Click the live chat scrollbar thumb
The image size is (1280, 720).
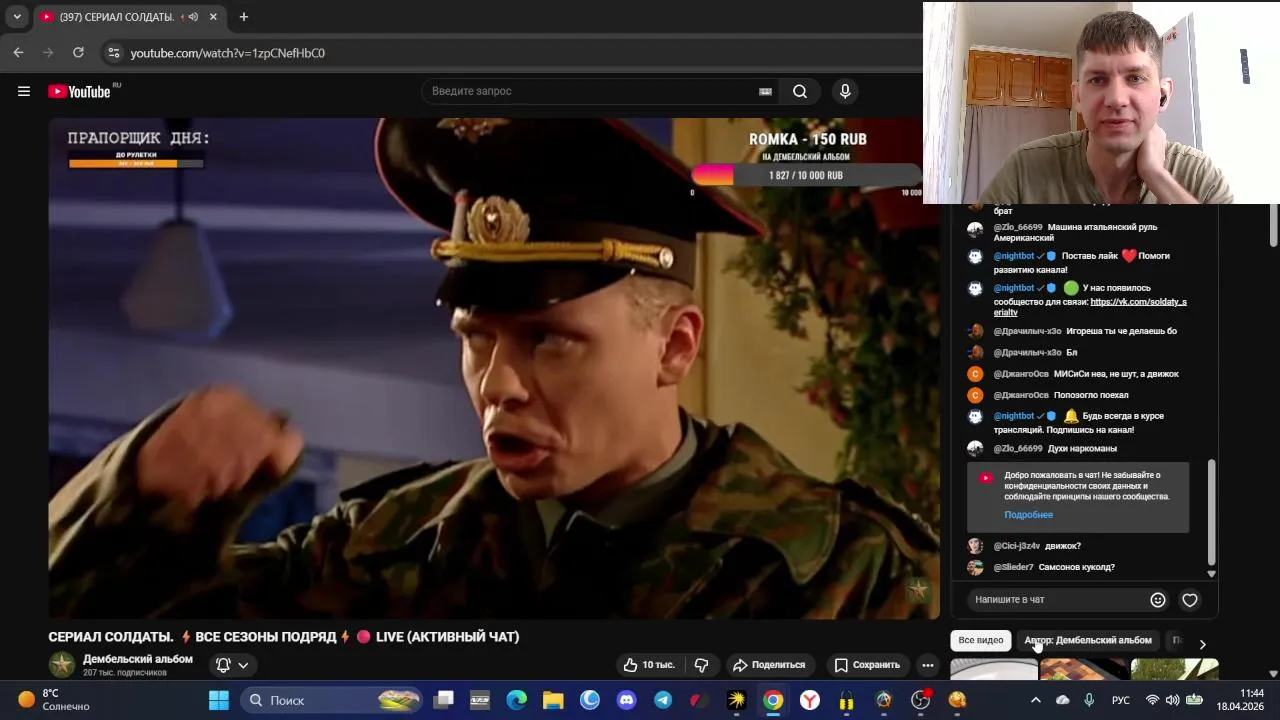pyautogui.click(x=1212, y=513)
